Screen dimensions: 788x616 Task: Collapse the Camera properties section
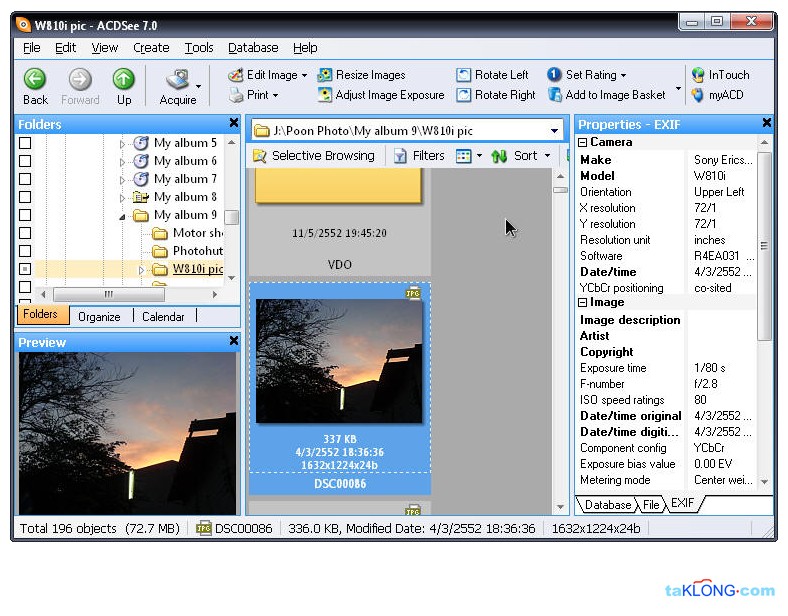[583, 143]
